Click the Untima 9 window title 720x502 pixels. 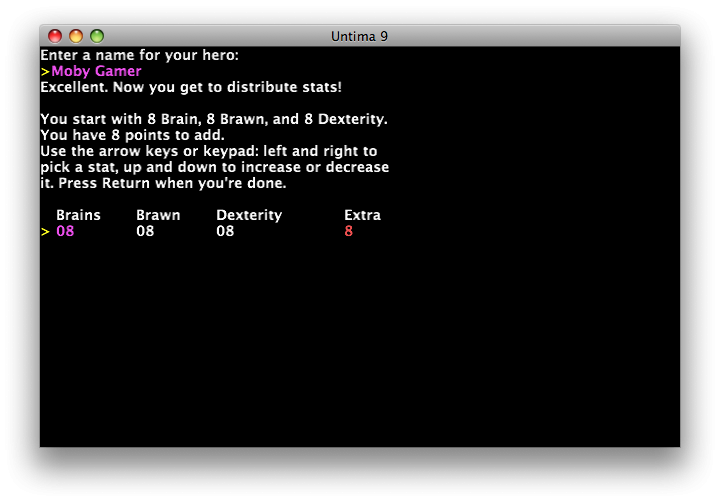point(360,36)
